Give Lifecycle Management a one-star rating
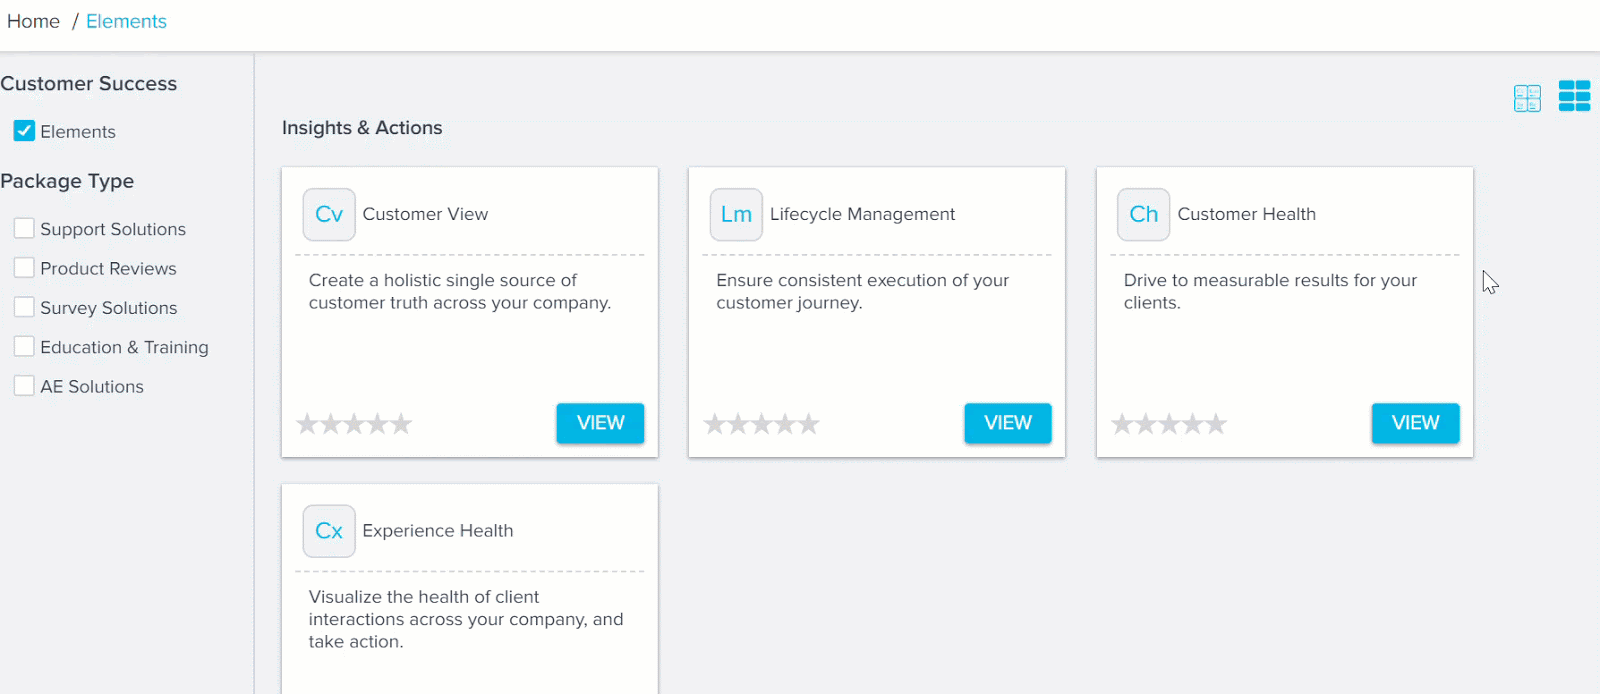This screenshot has height=694, width=1600. click(715, 424)
